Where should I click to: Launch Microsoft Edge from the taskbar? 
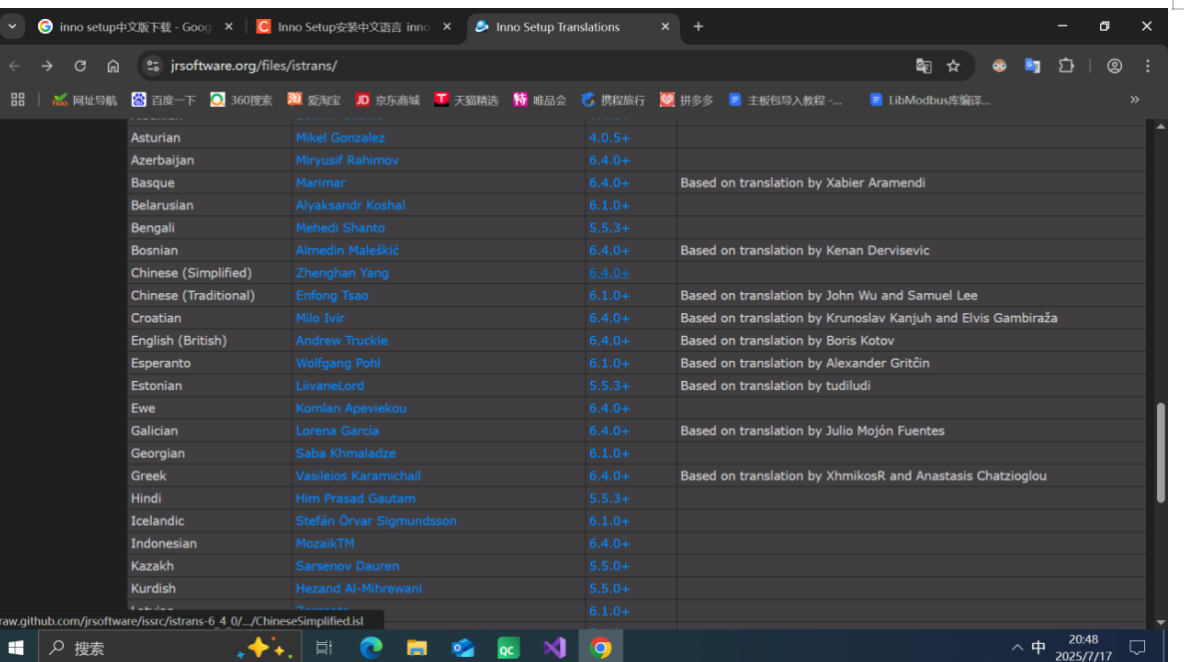point(371,648)
